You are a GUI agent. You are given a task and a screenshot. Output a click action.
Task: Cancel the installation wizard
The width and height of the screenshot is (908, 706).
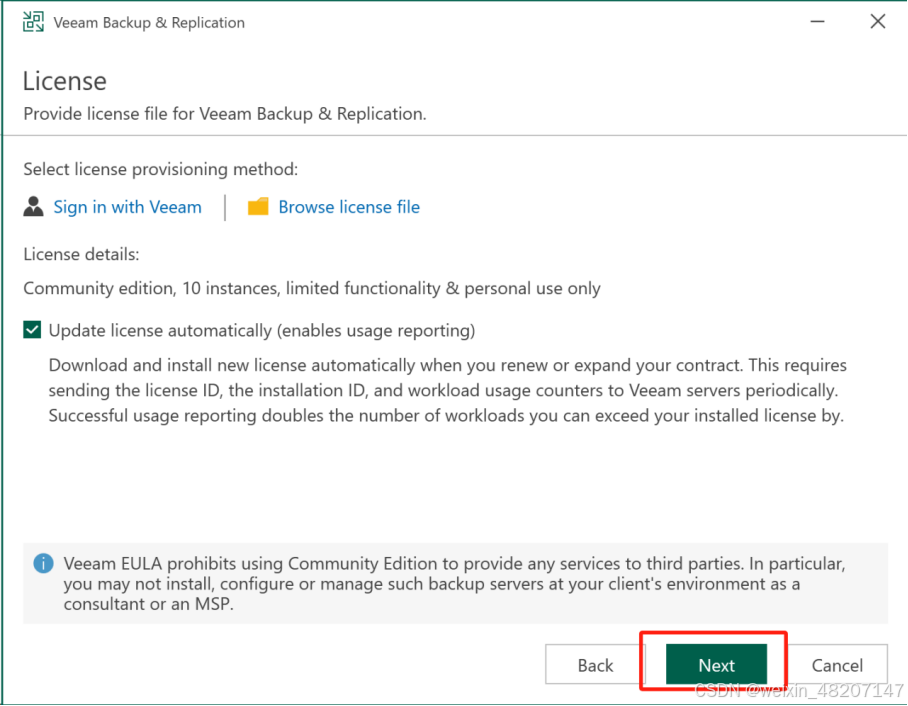point(837,665)
